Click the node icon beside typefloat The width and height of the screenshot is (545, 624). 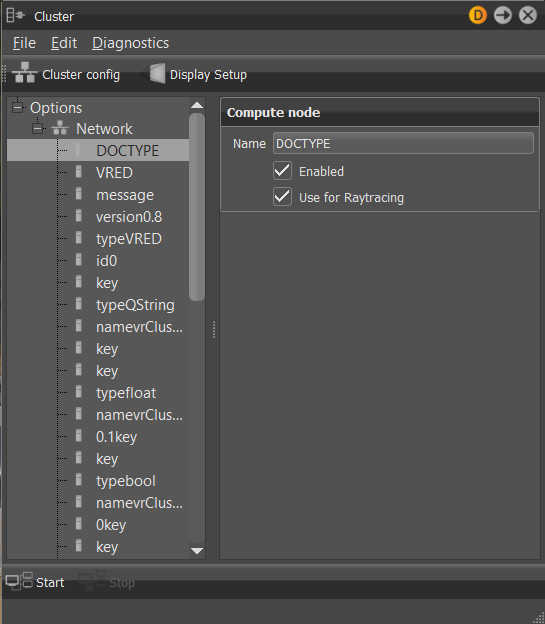click(79, 392)
